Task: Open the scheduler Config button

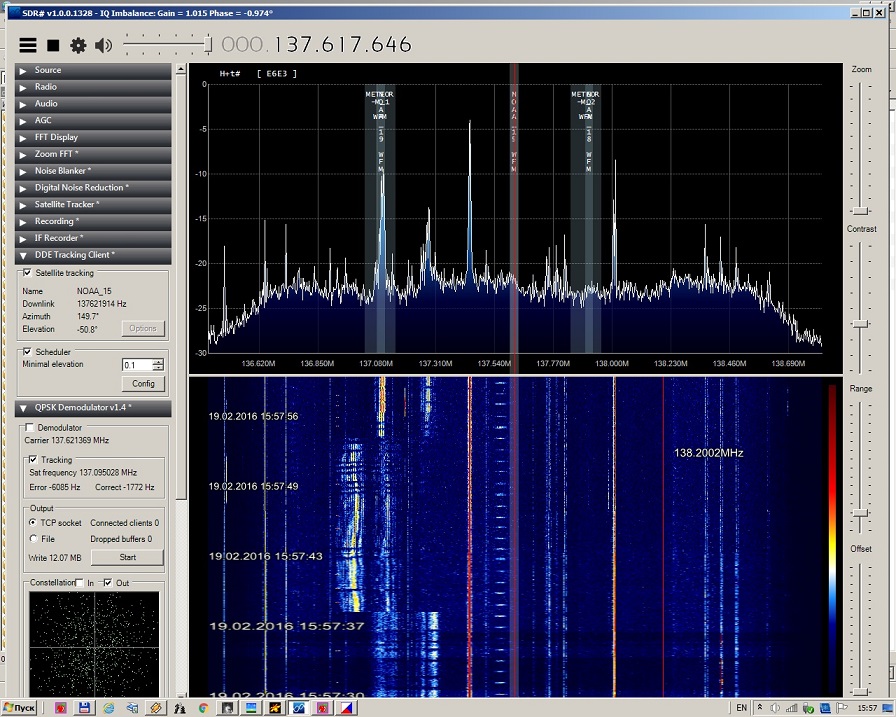Action: (x=143, y=383)
